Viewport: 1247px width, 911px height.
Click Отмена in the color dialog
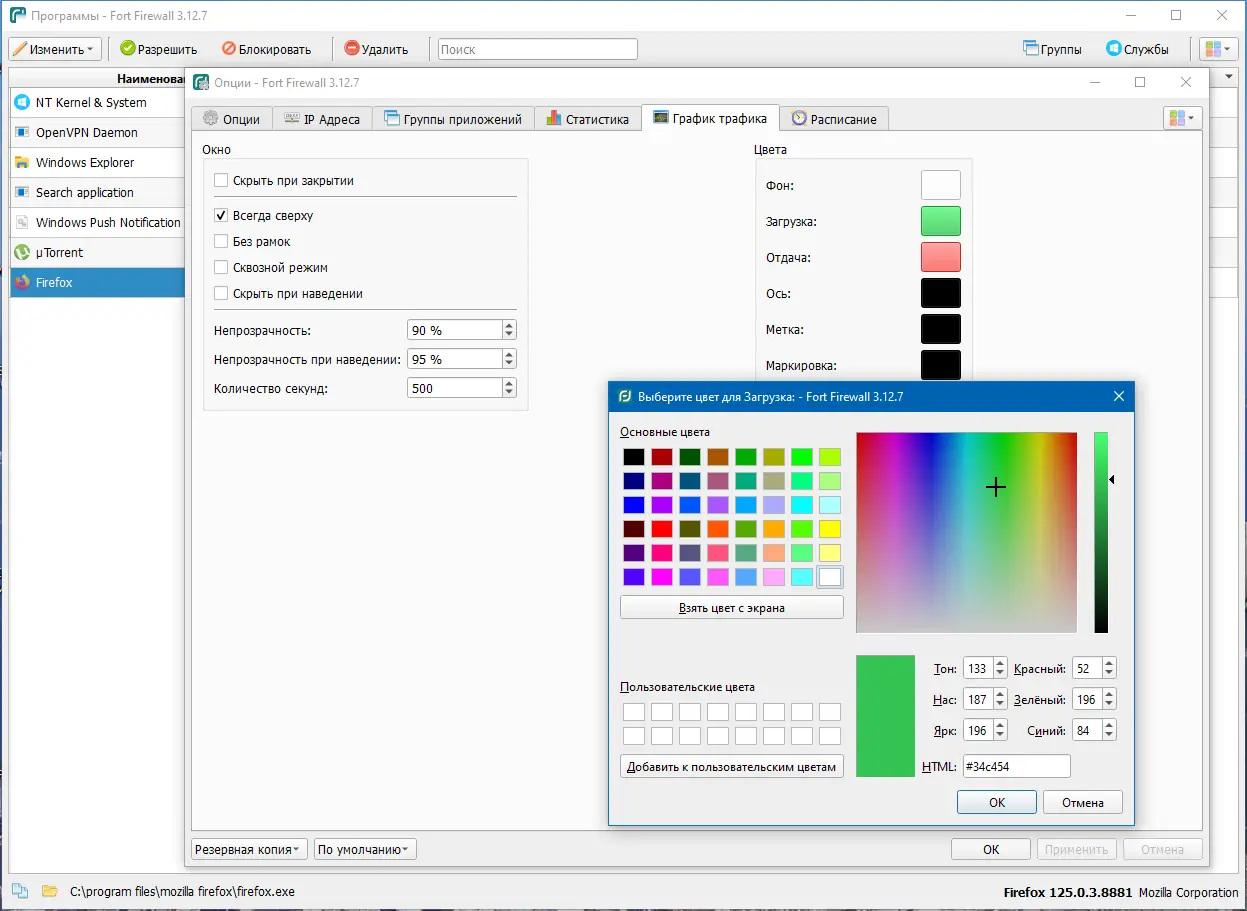tap(1083, 802)
